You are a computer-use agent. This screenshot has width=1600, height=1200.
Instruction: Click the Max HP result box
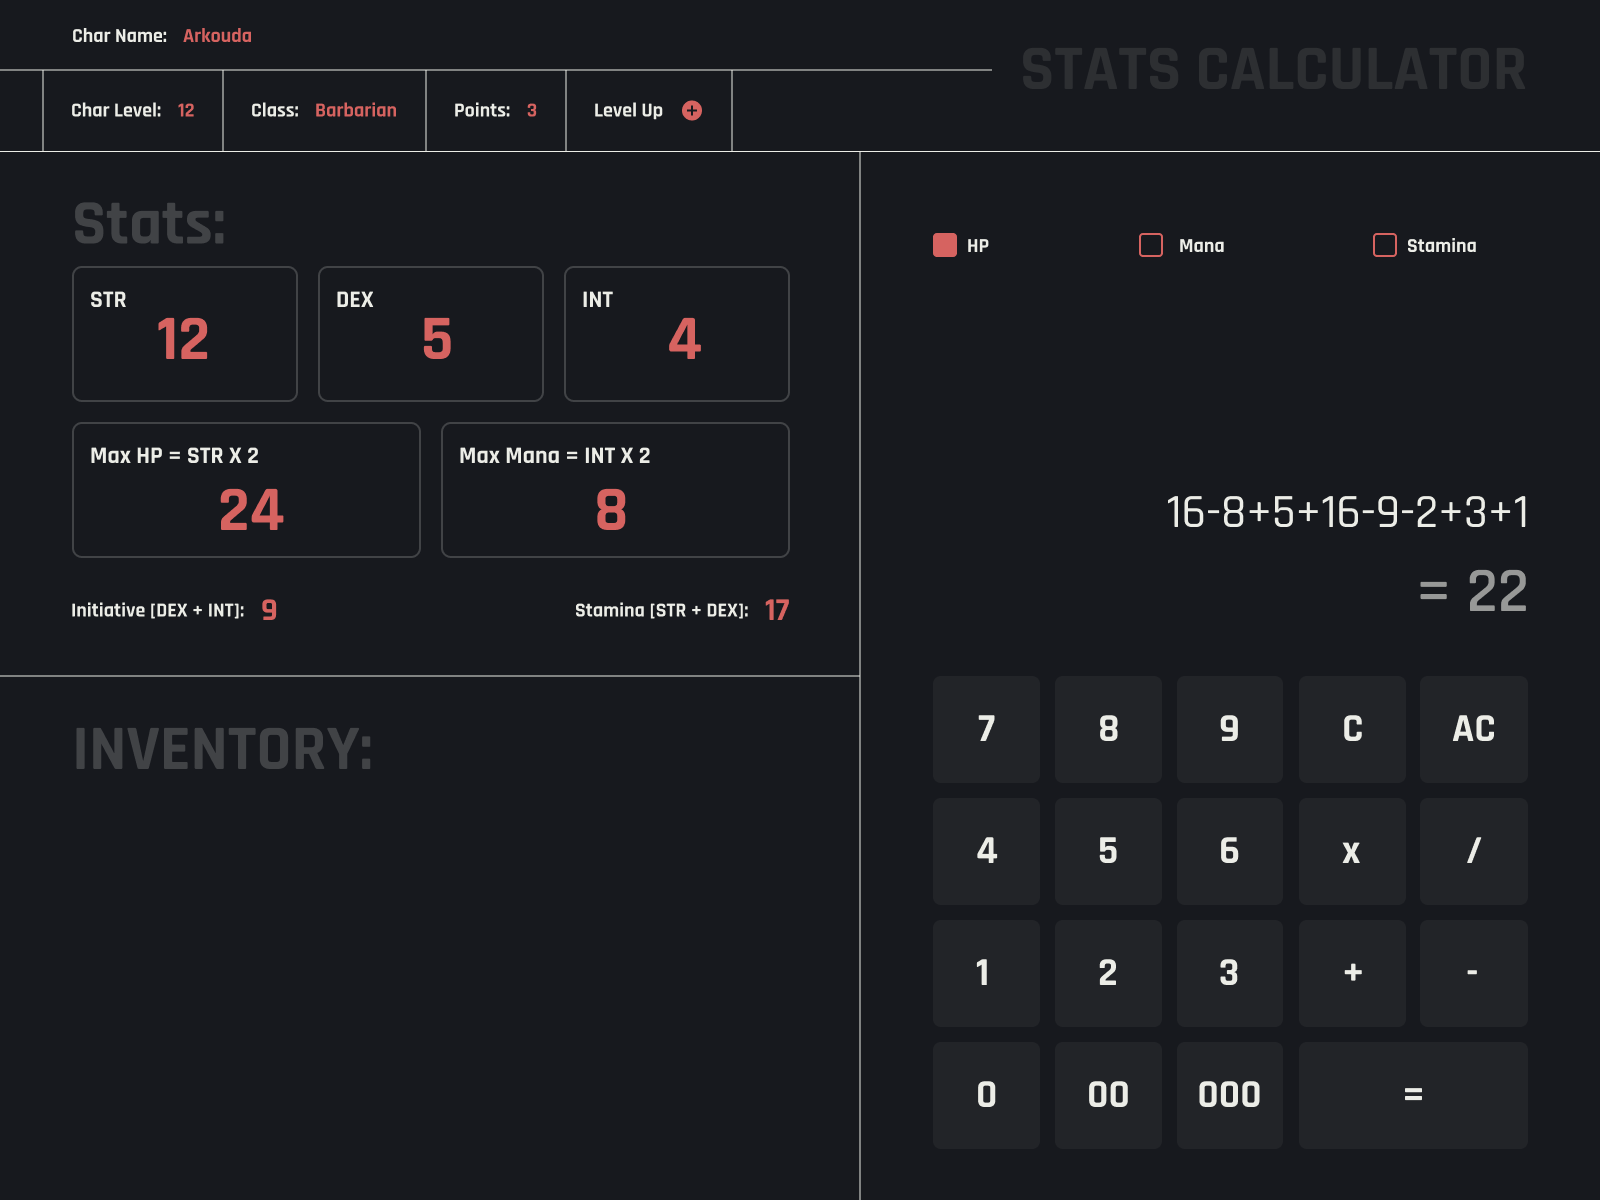[246, 490]
